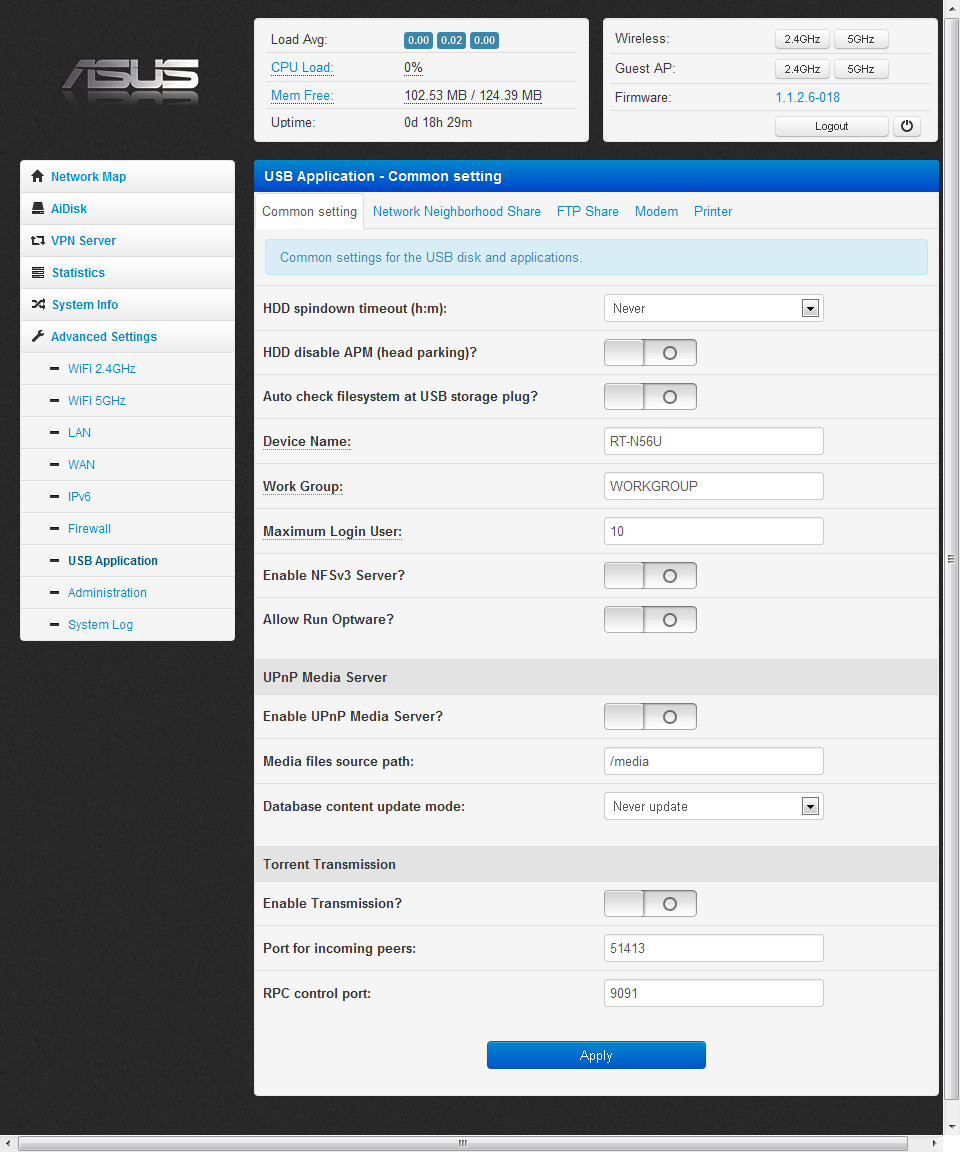Image resolution: width=960 pixels, height=1152 pixels.
Task: Expand the Database content update mode dropdown
Action: point(713,807)
